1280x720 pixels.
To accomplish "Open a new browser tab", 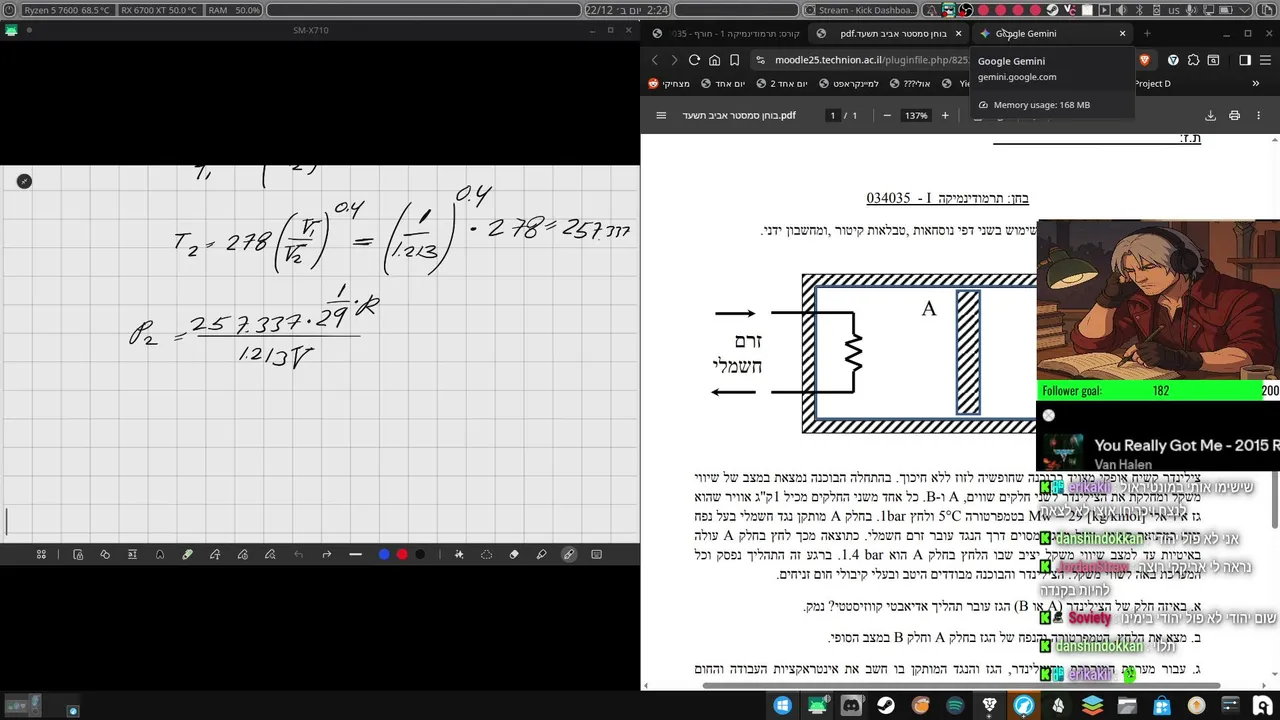I will 1147,33.
